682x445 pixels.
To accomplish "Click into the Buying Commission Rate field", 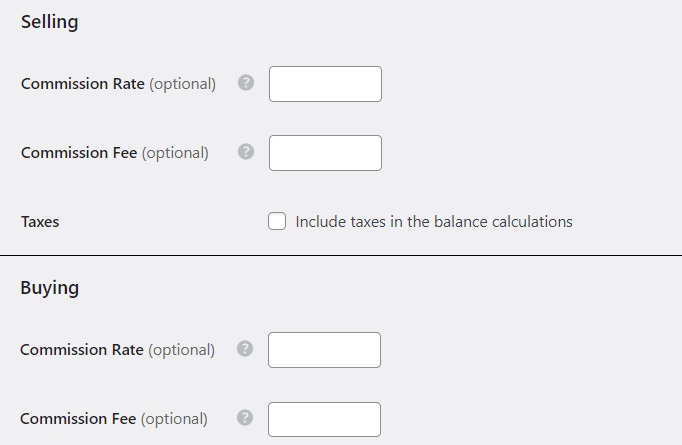I will 324,350.
